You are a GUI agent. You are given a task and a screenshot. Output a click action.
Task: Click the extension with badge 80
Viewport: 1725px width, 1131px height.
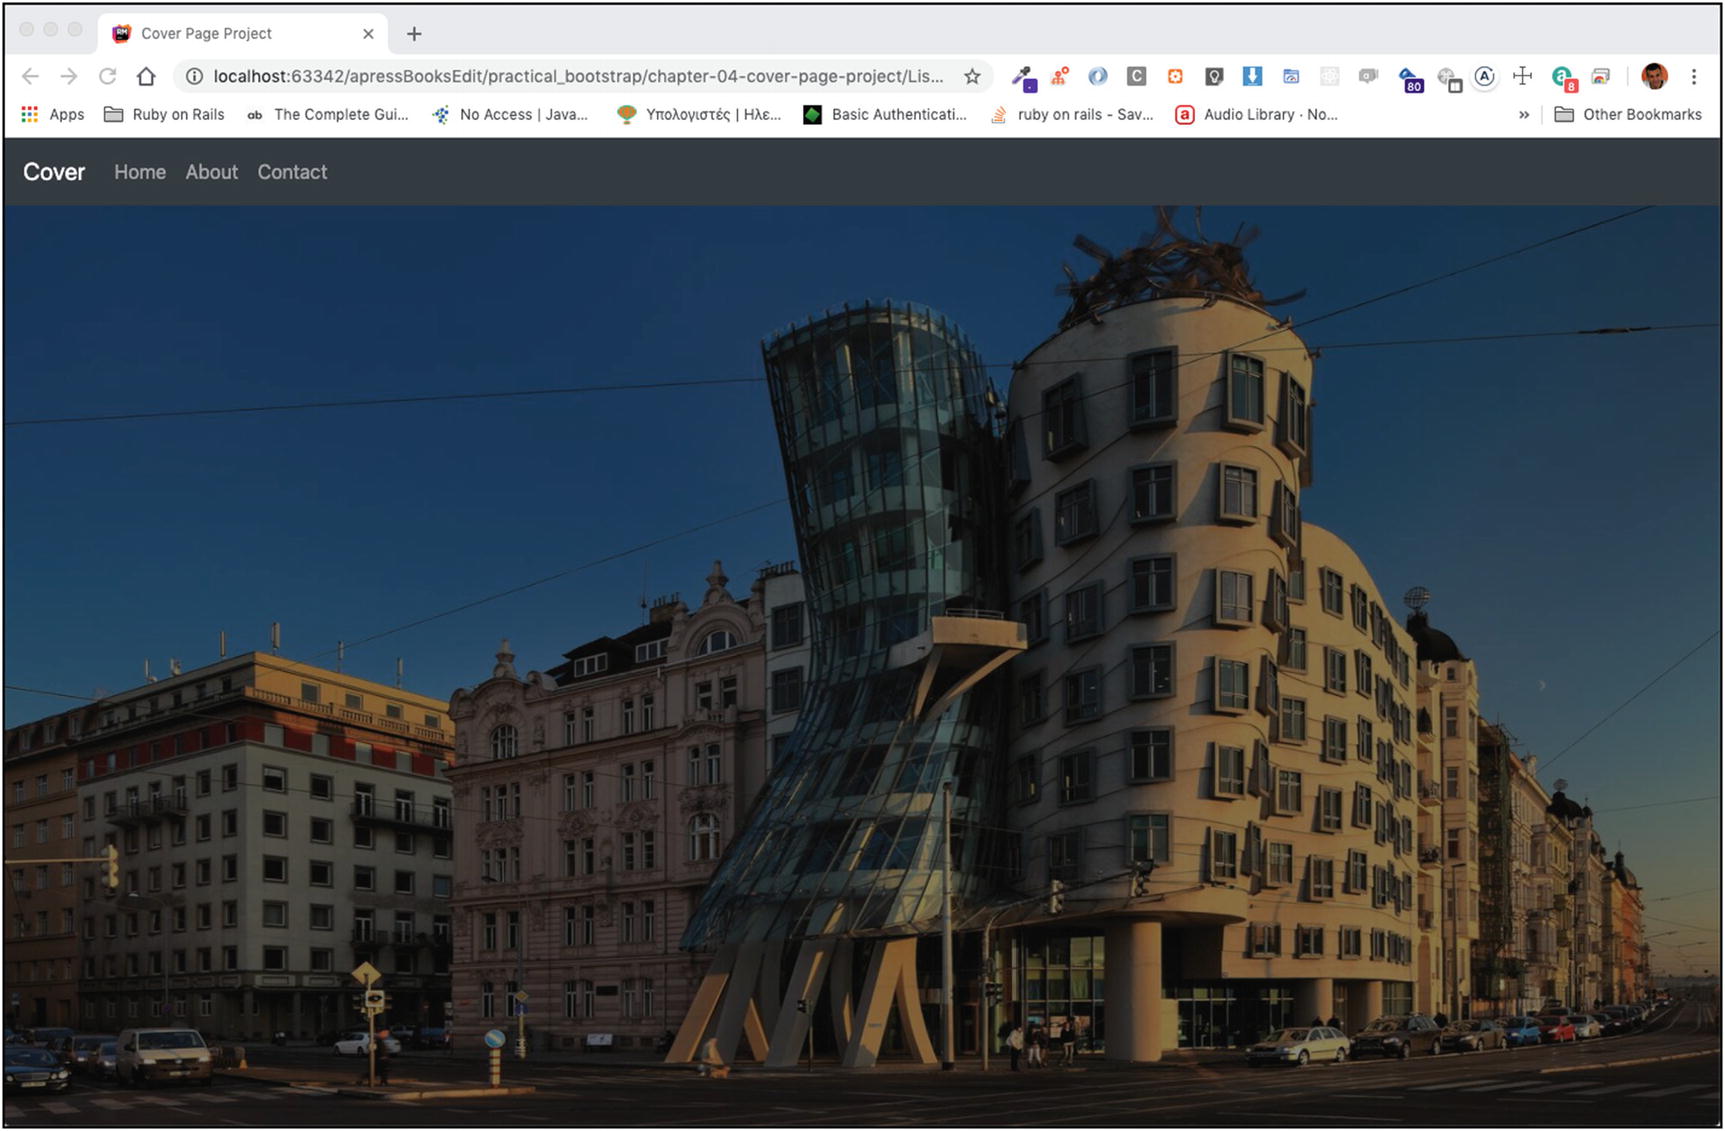(1410, 79)
